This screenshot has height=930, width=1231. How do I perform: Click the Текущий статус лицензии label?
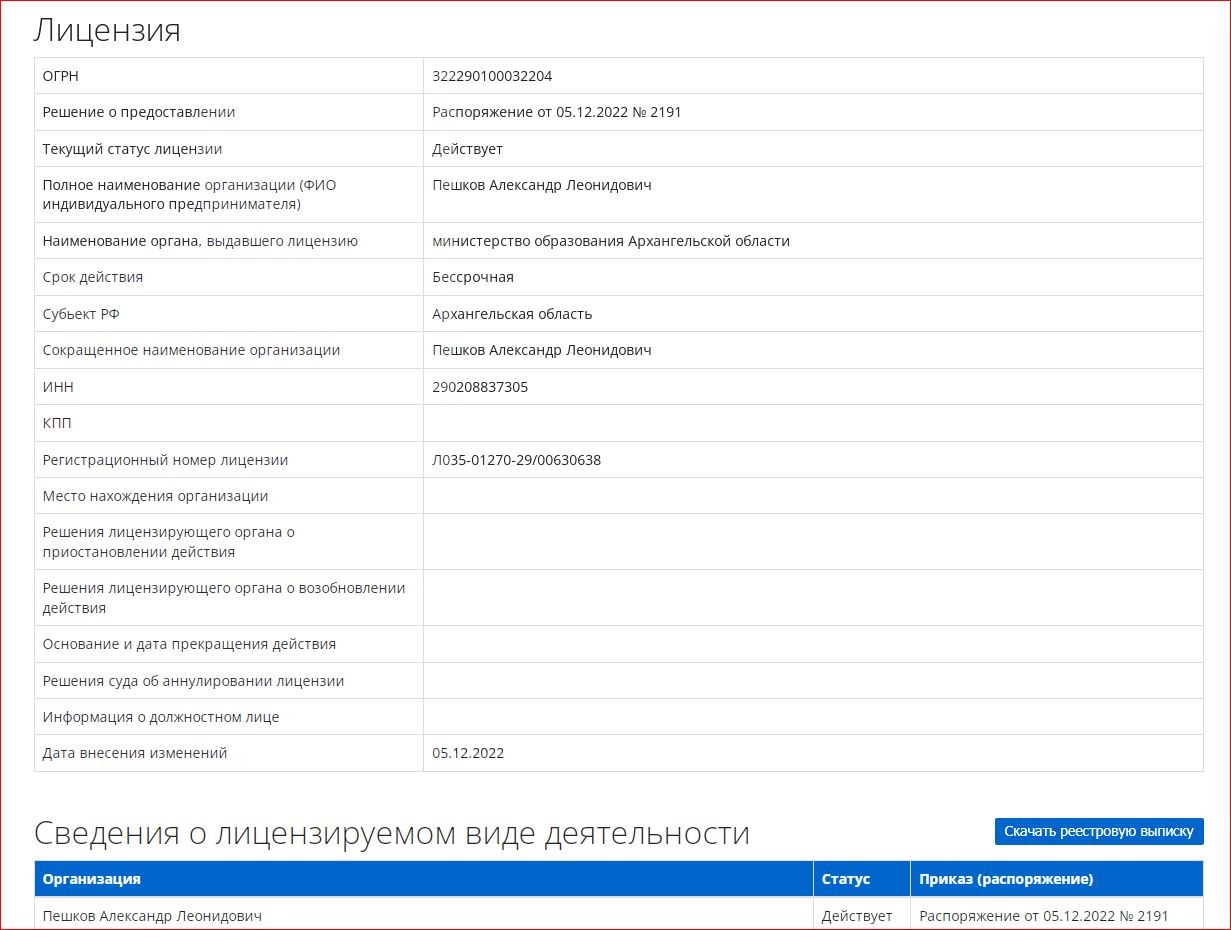(132, 149)
